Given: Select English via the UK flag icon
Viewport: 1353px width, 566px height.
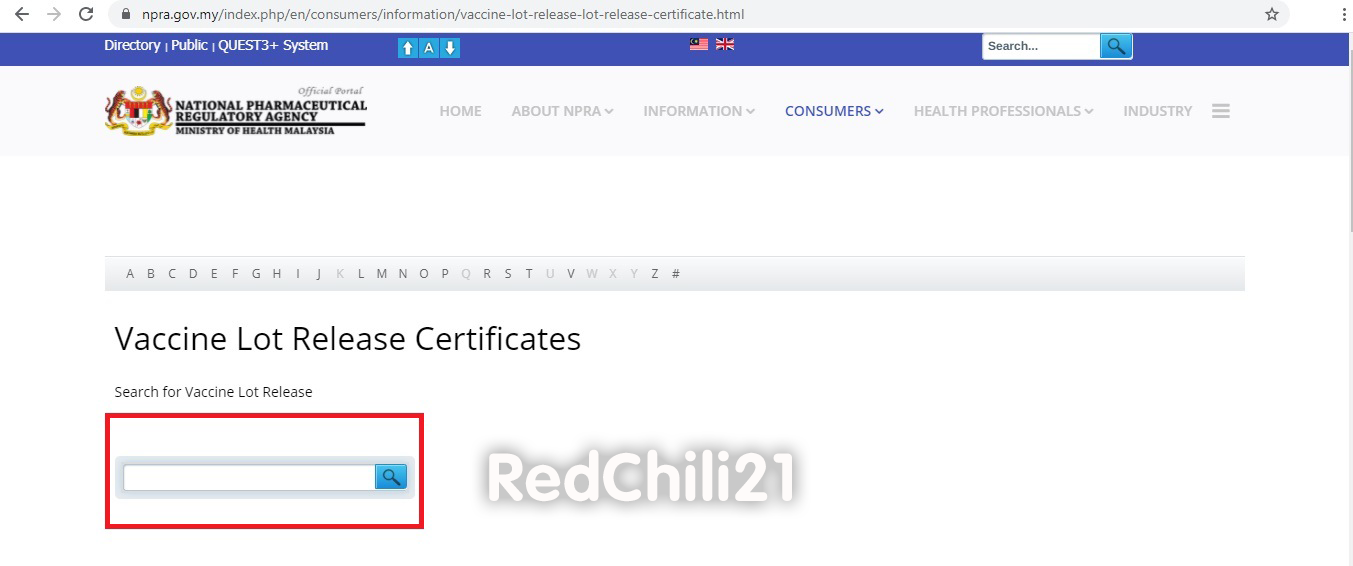Looking at the screenshot, I should (725, 44).
